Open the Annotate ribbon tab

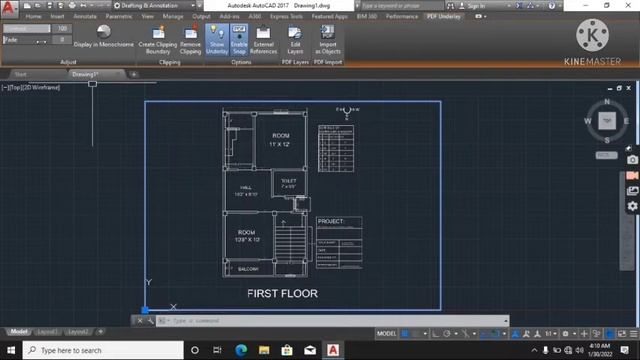click(x=85, y=16)
